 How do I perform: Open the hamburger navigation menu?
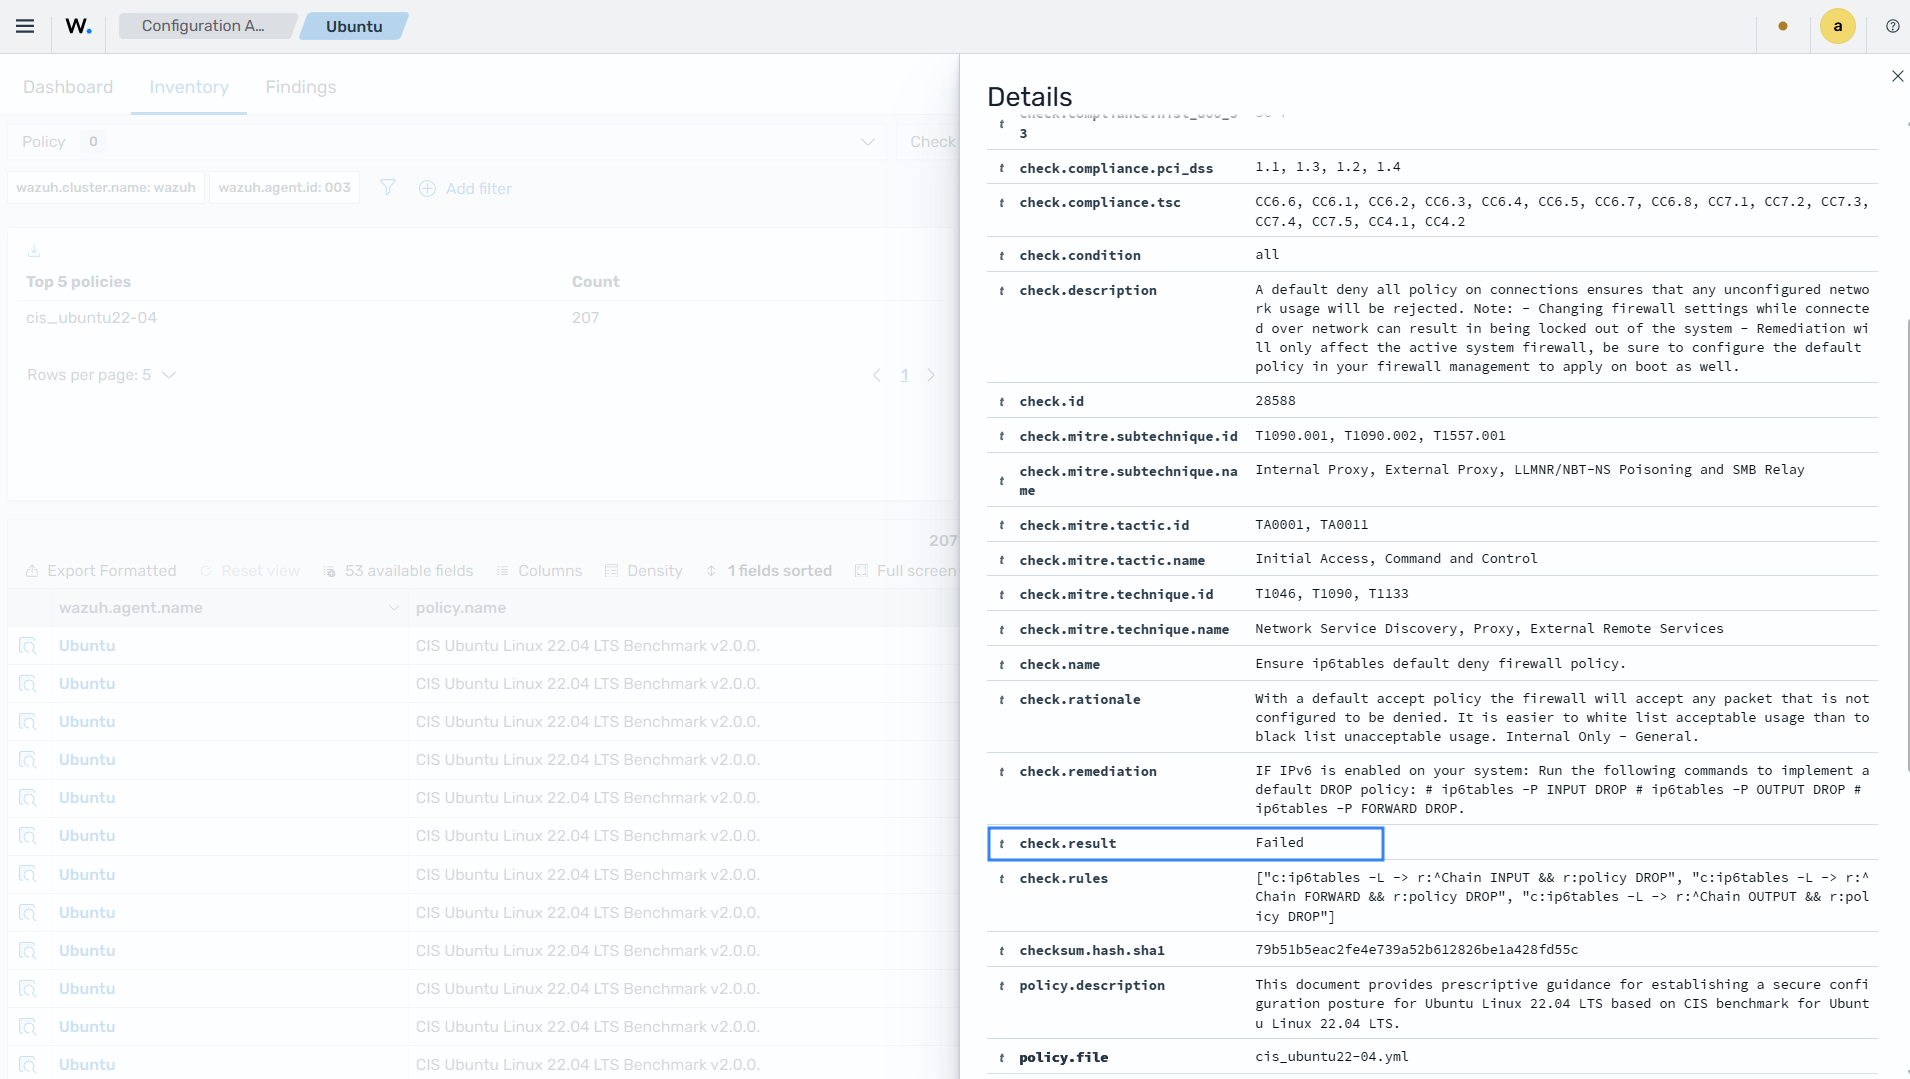pyautogui.click(x=25, y=26)
